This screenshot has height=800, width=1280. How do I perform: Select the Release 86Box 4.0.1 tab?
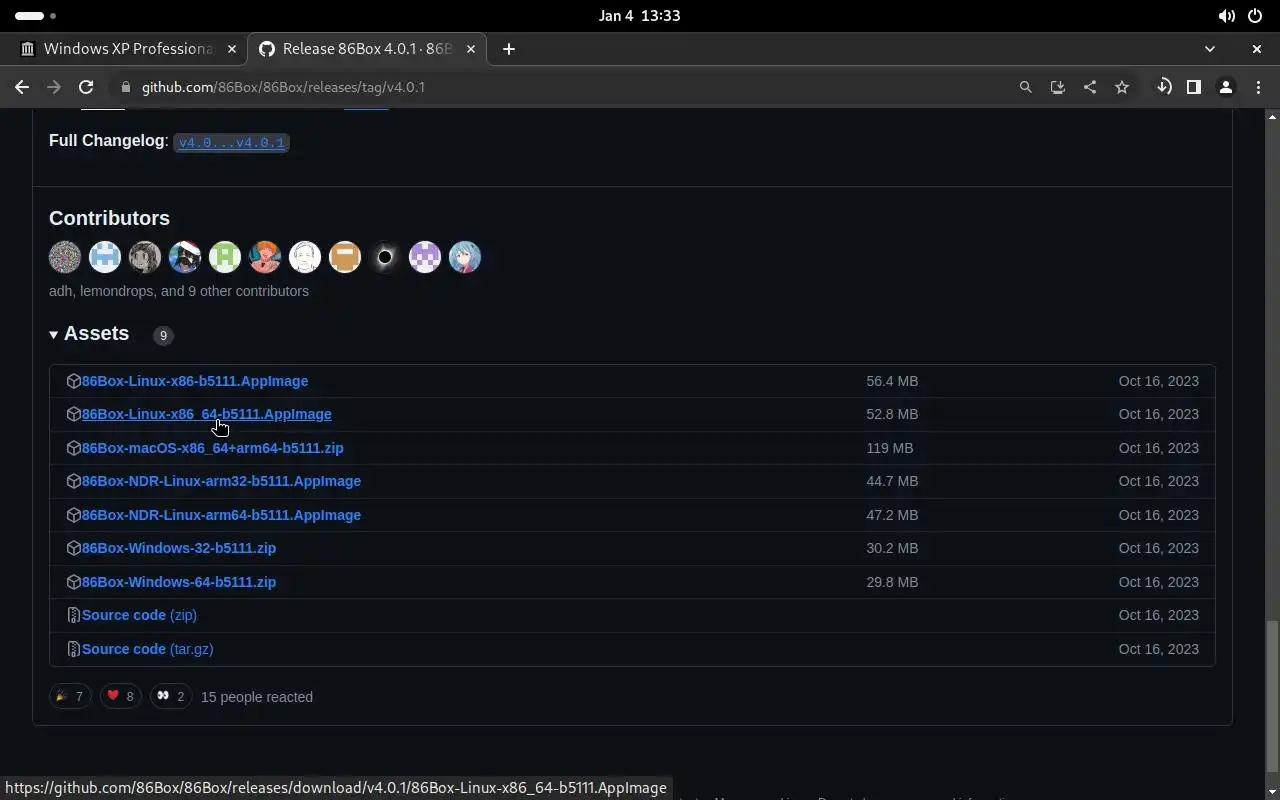coord(366,48)
